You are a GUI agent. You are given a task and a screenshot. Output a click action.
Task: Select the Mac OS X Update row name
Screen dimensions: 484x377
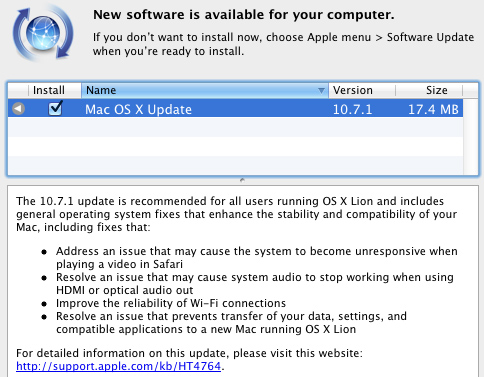(138, 109)
